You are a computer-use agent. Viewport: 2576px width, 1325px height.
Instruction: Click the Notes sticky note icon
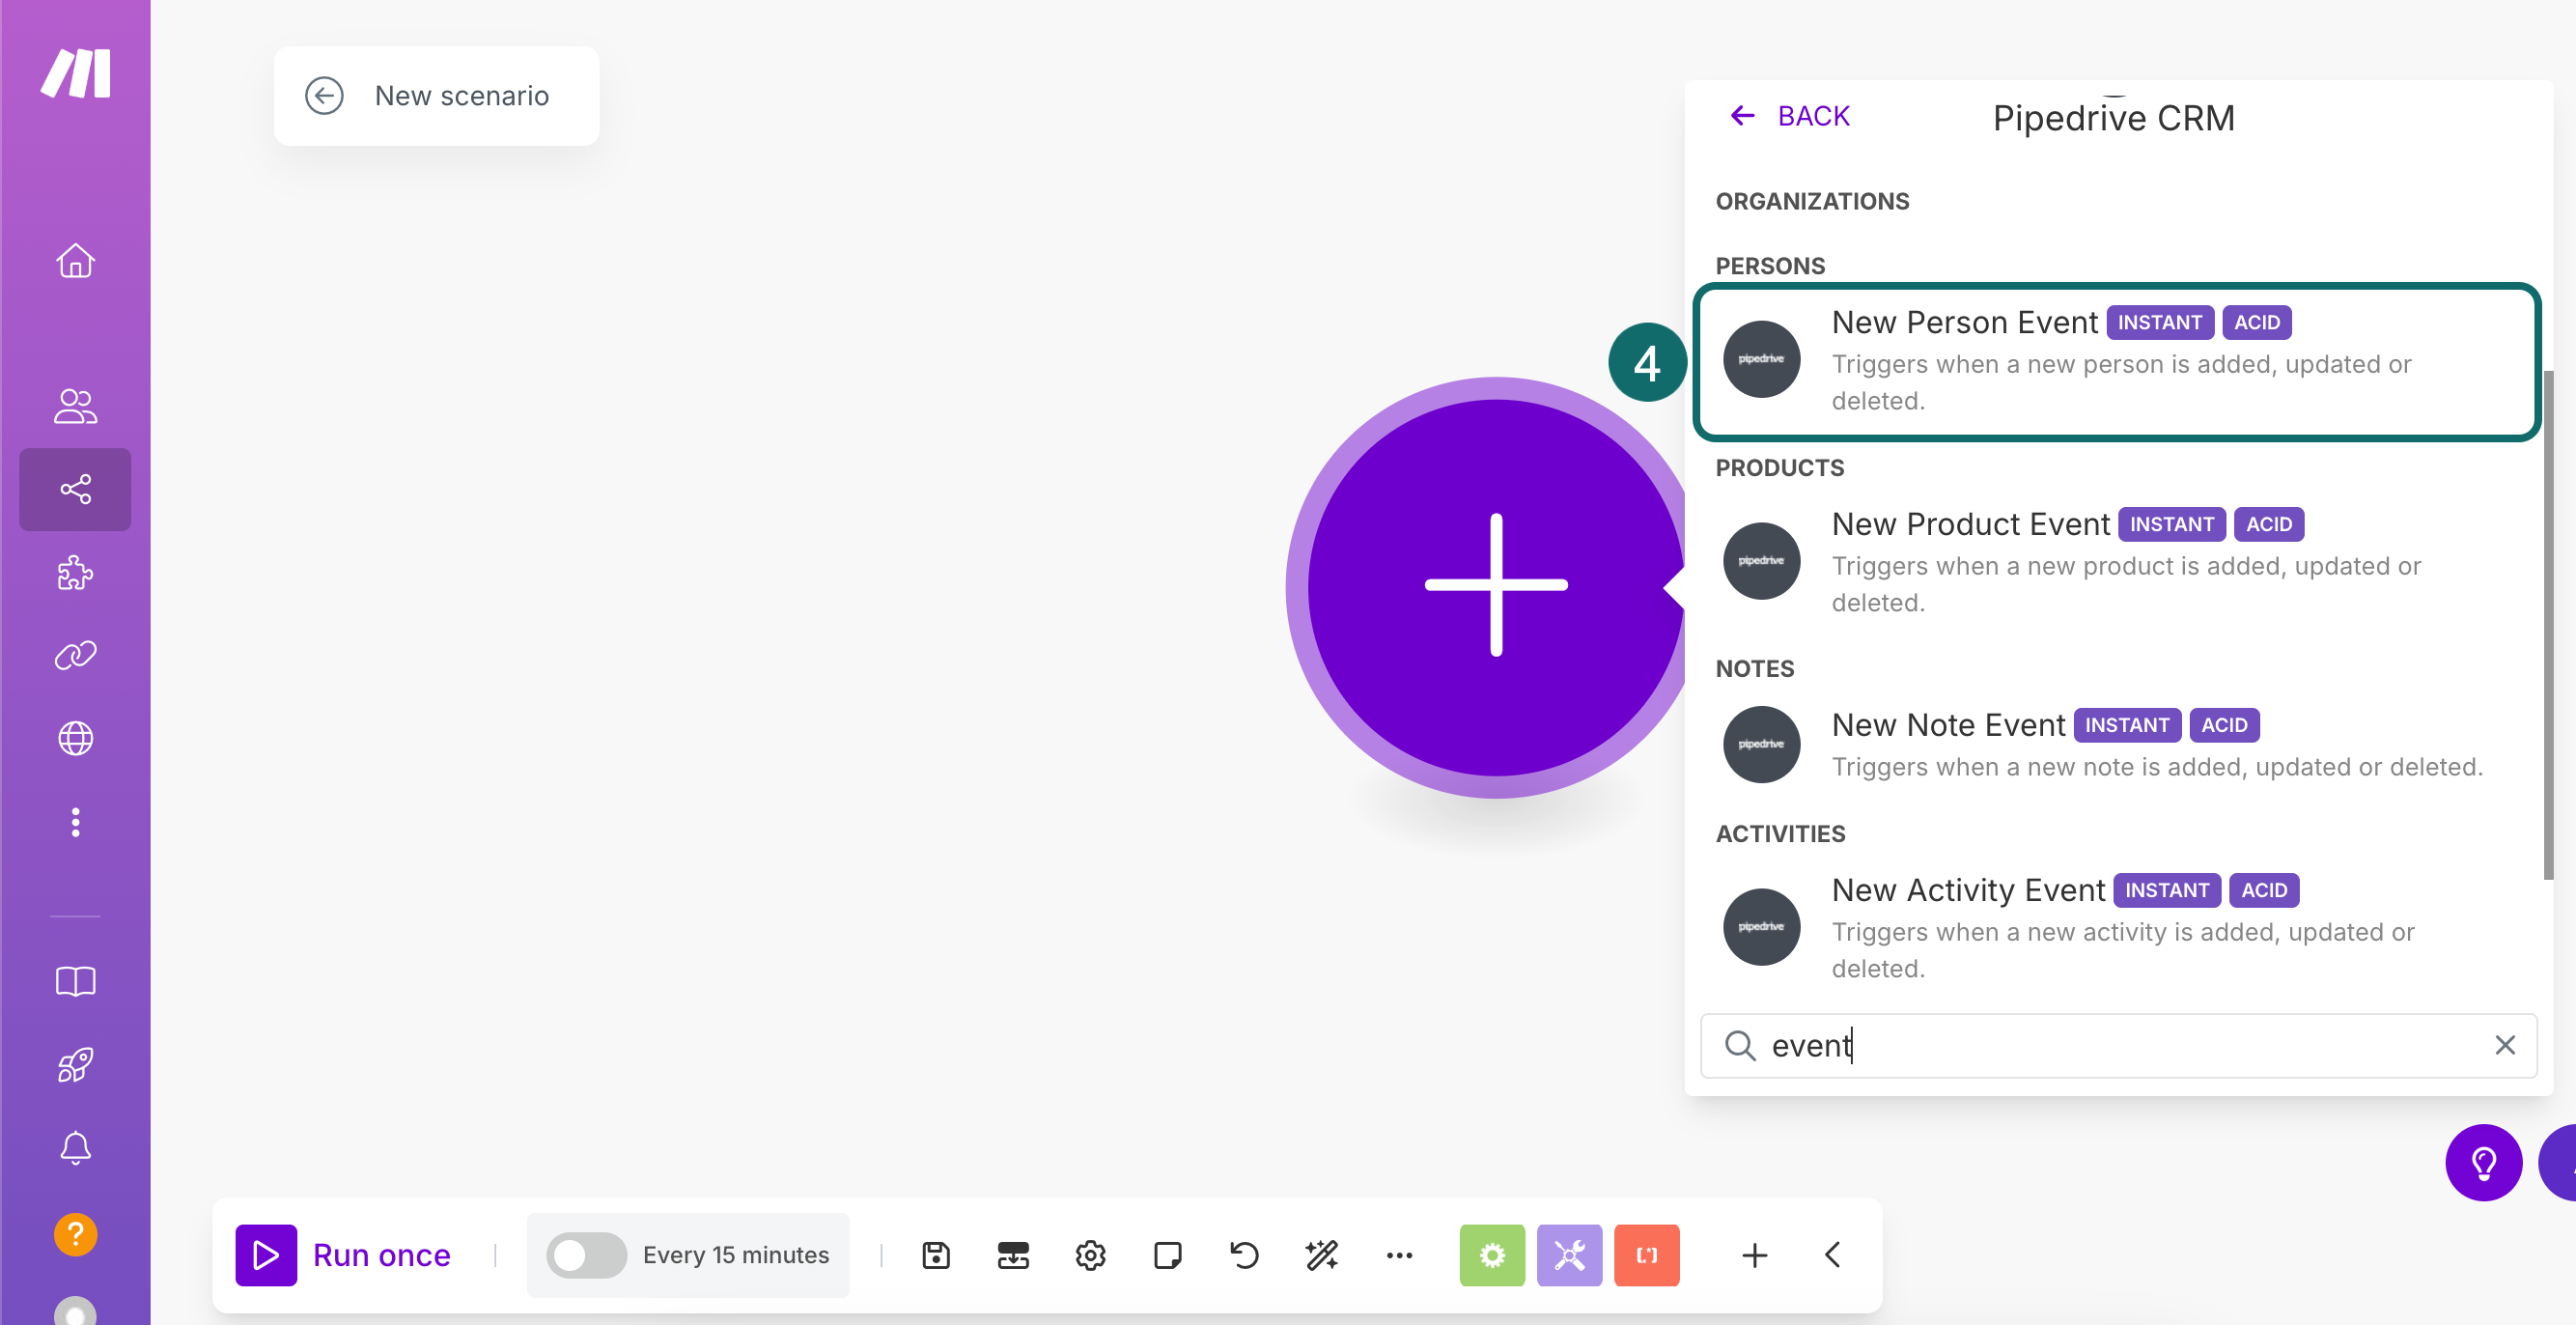click(x=1167, y=1255)
